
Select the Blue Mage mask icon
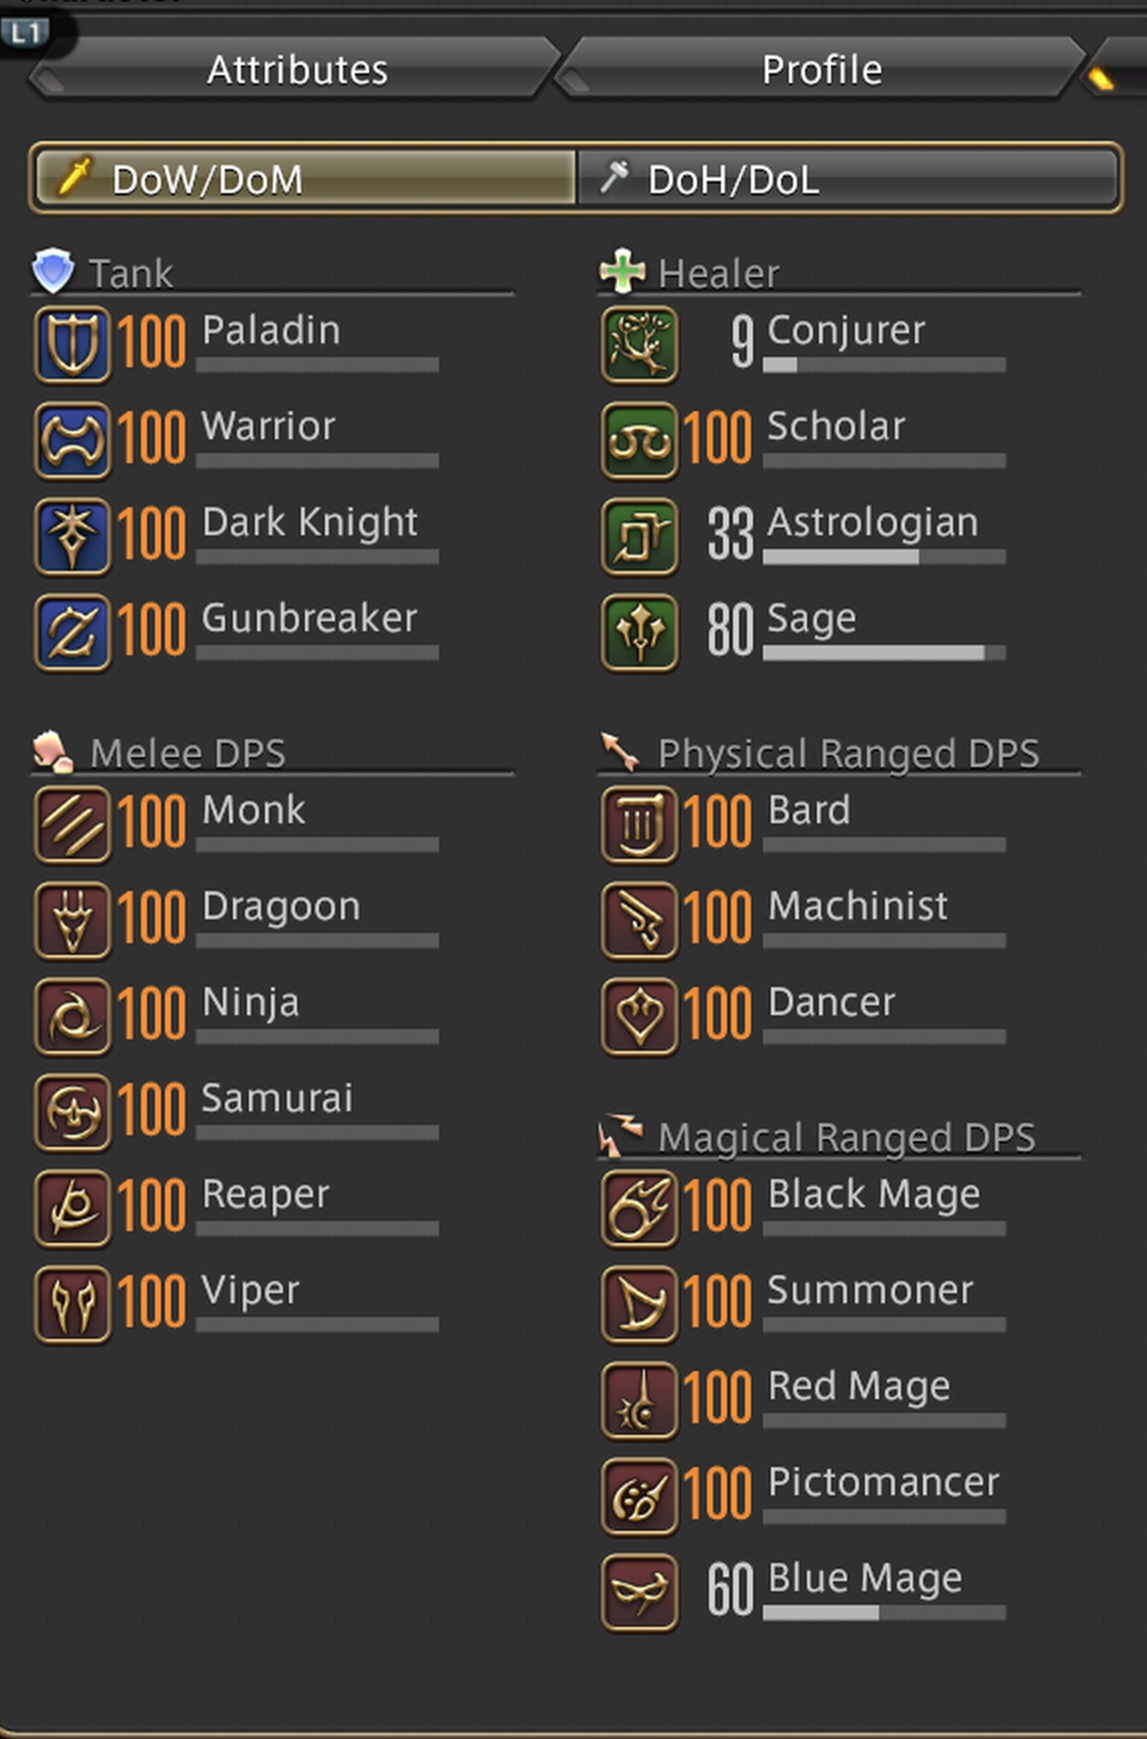pyautogui.click(x=640, y=1593)
